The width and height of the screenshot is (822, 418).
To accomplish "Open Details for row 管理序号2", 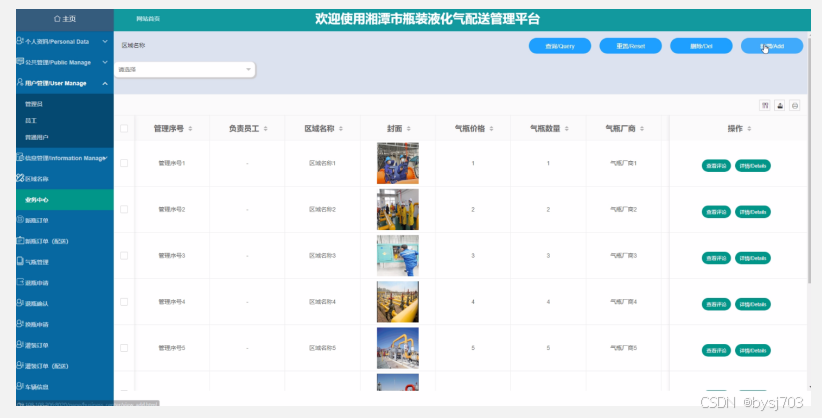I will (753, 212).
